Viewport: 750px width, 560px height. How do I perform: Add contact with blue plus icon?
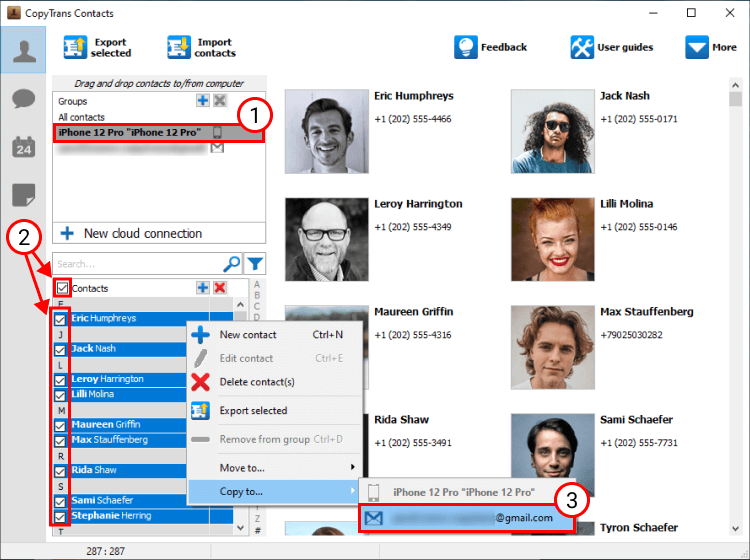[203, 287]
